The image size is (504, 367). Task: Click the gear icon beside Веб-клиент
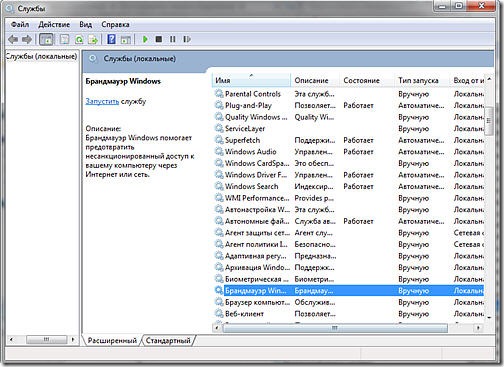[219, 314]
